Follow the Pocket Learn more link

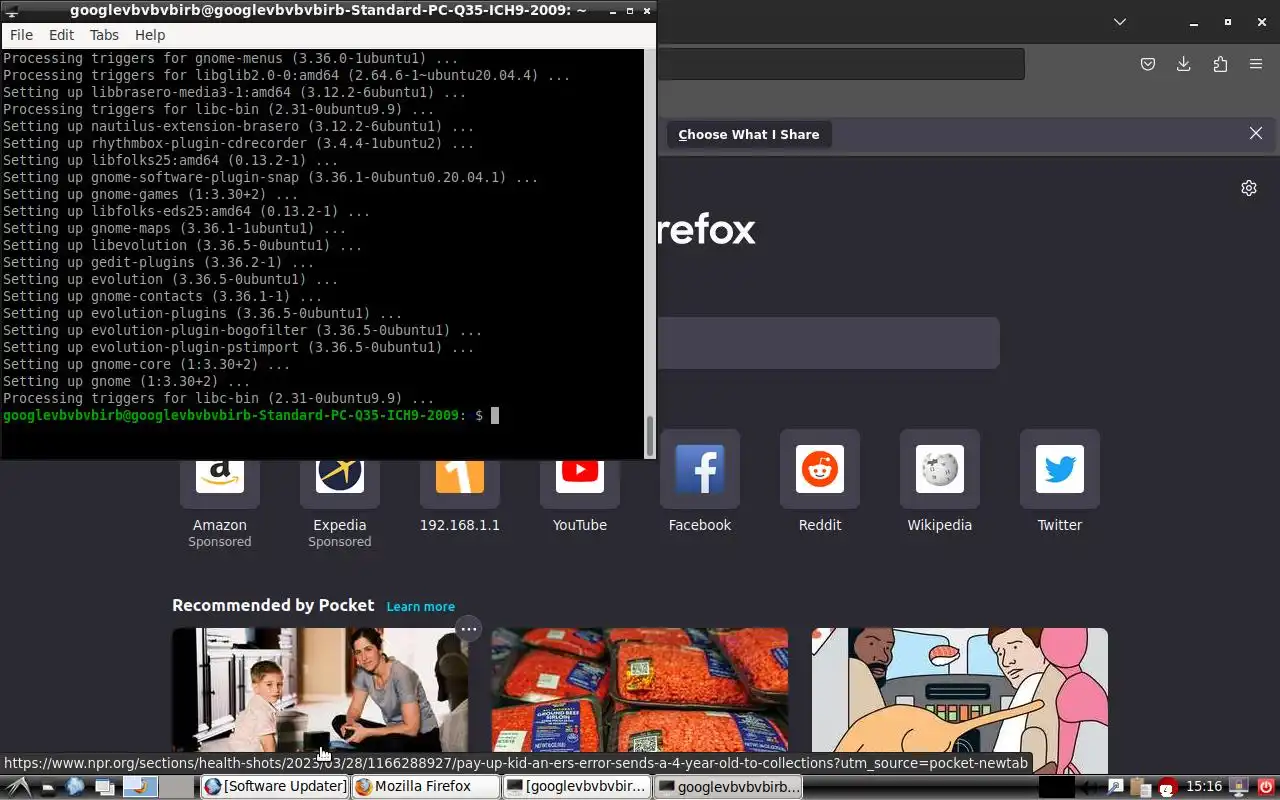(x=421, y=607)
